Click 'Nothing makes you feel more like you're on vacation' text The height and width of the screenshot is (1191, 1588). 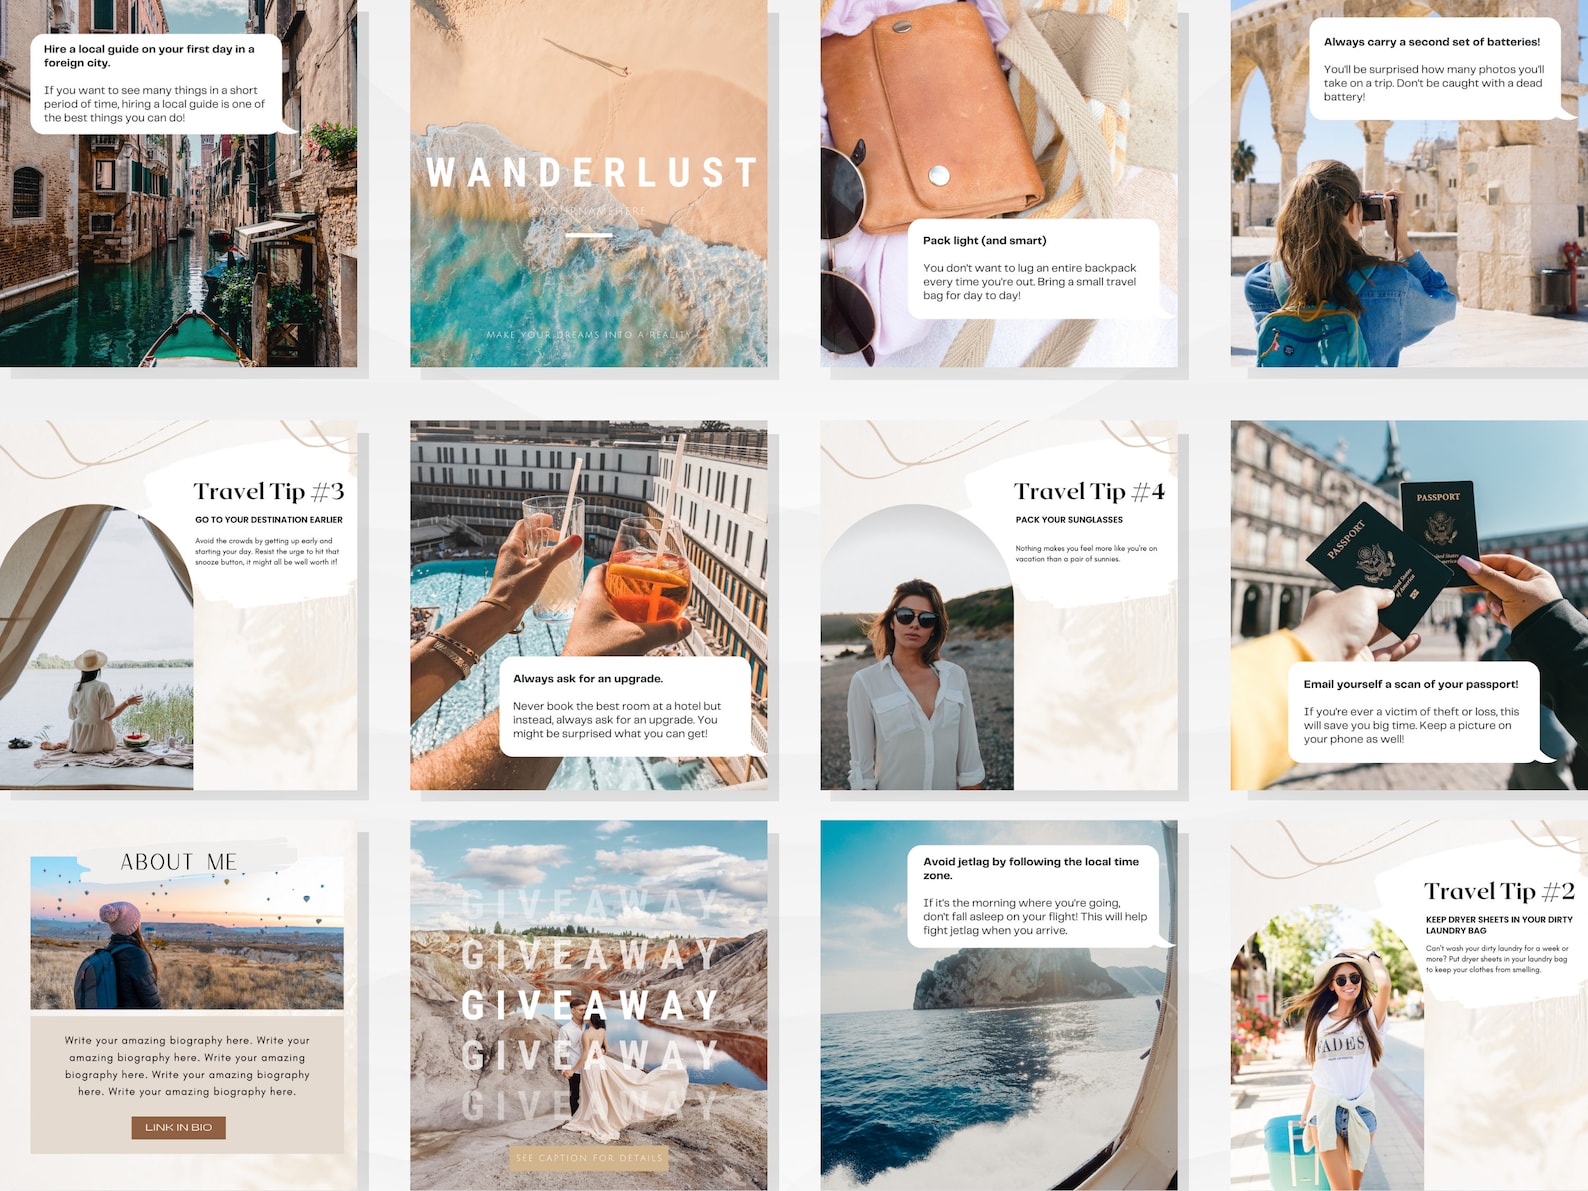point(1086,554)
